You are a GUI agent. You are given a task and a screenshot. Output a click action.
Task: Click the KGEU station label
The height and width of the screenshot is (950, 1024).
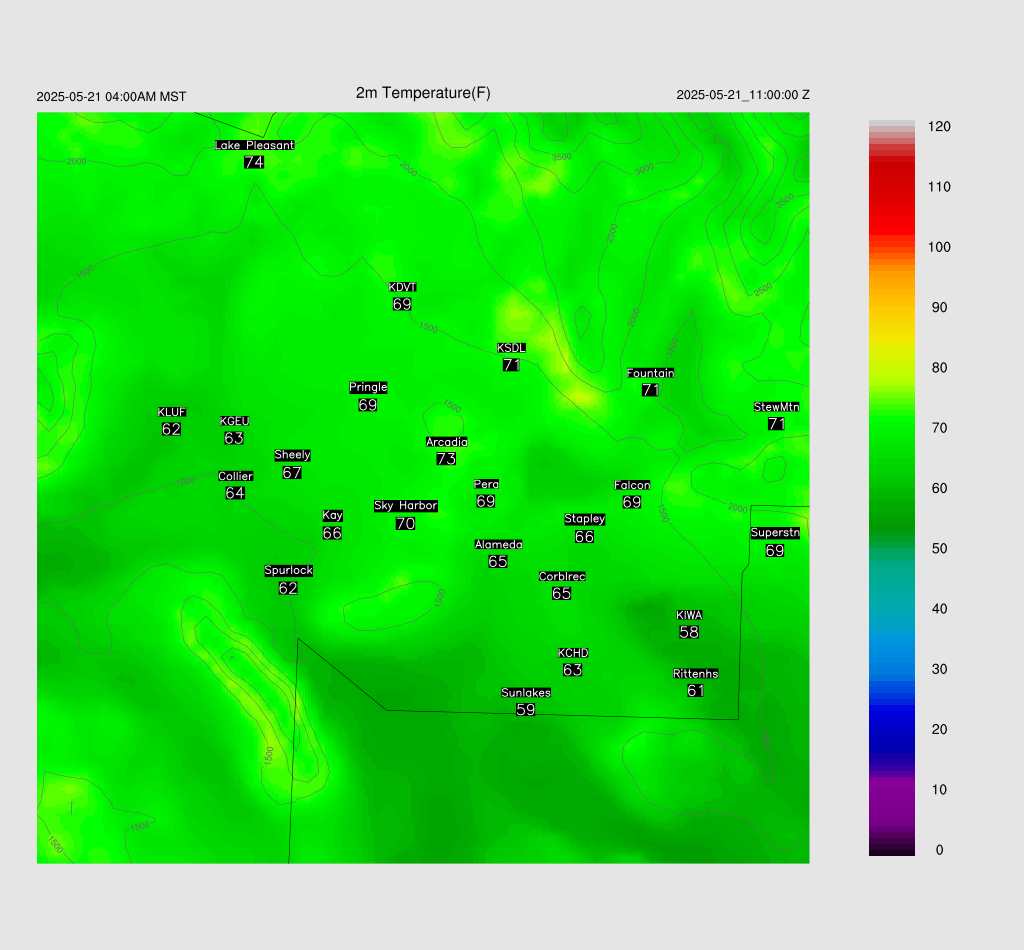click(234, 421)
